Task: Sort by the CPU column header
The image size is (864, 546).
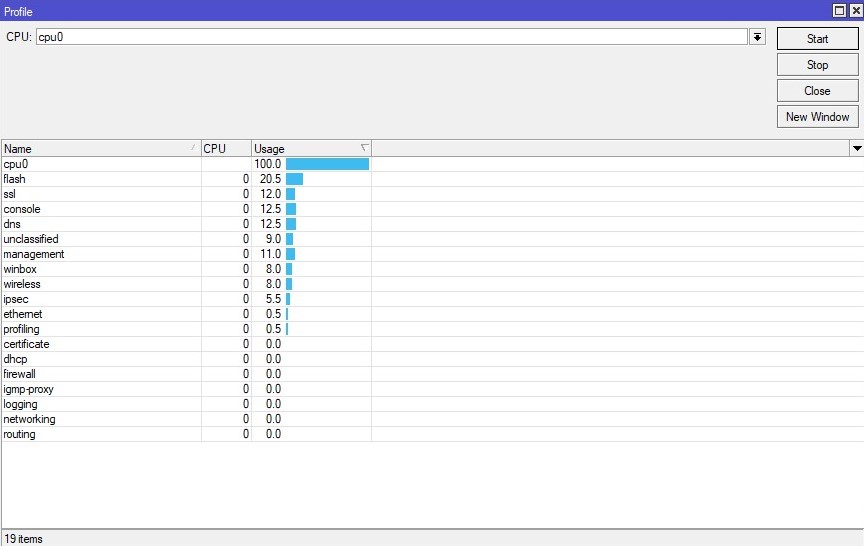Action: (x=226, y=149)
